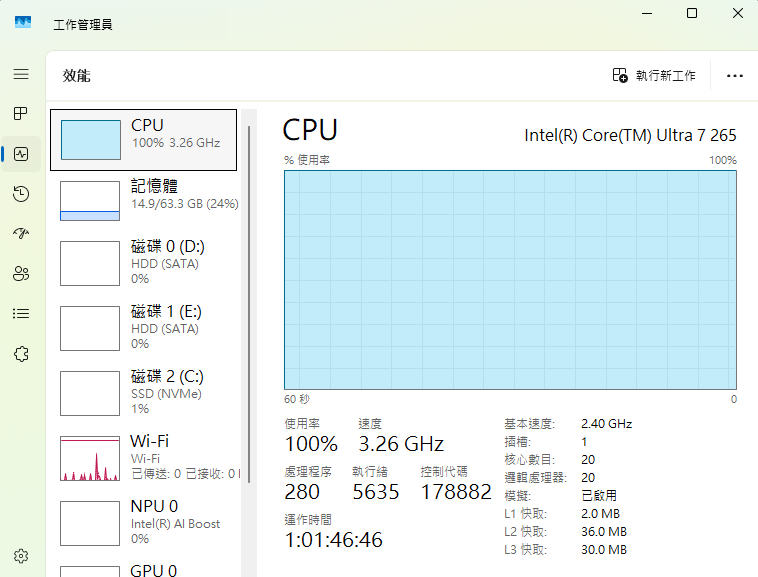Click the % 使用率 graph label
The width and height of the screenshot is (758, 577).
click(x=307, y=160)
